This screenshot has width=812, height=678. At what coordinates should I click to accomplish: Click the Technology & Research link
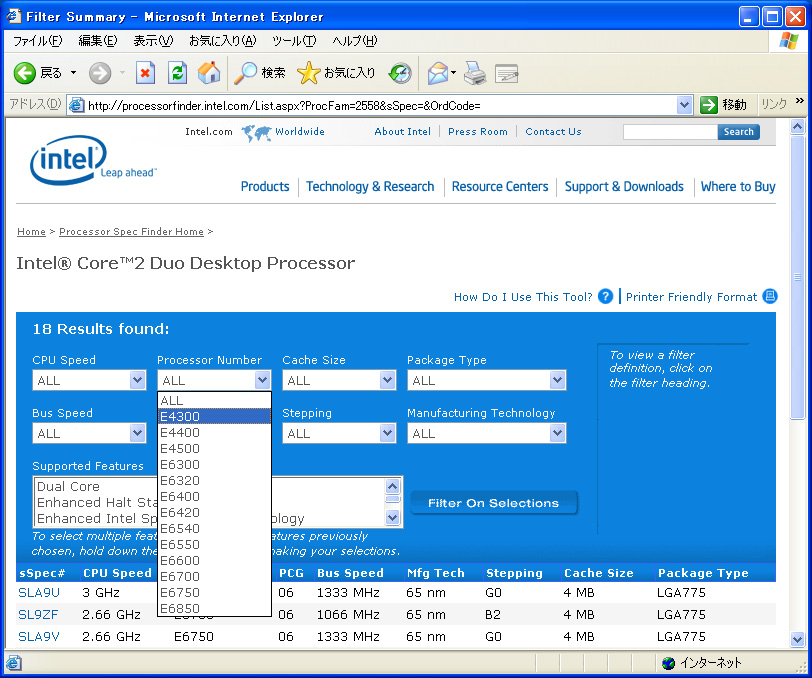click(x=370, y=186)
